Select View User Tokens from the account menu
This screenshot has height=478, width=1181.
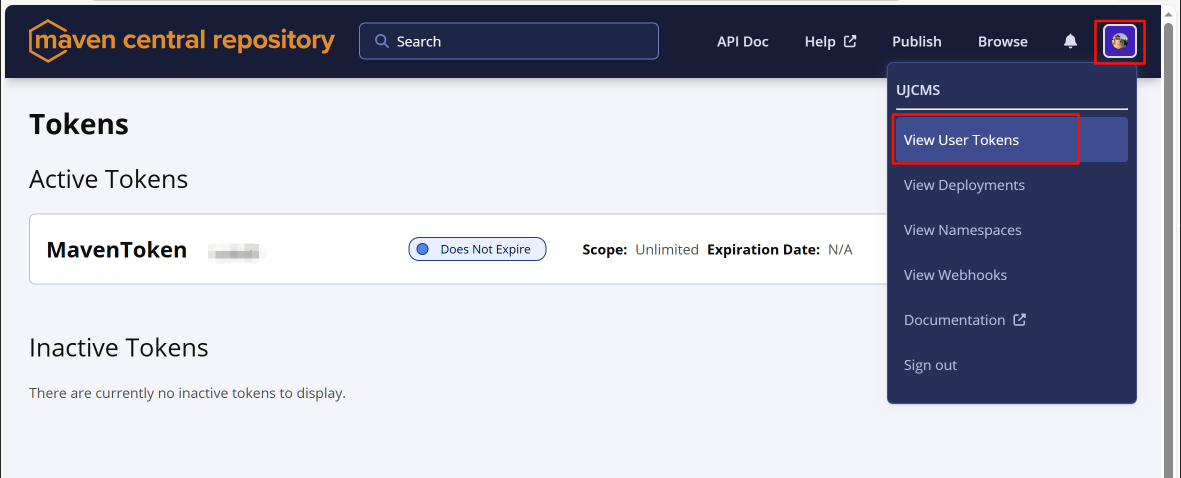[961, 140]
